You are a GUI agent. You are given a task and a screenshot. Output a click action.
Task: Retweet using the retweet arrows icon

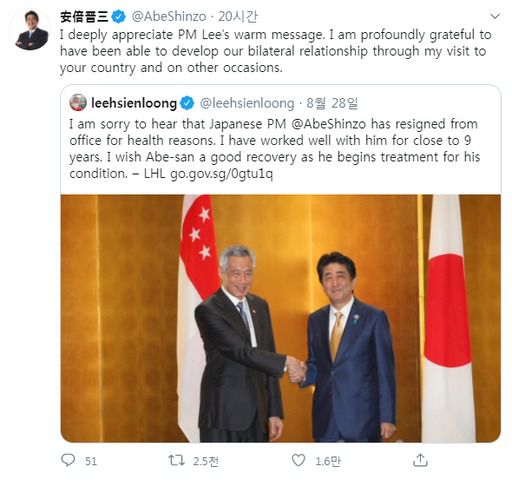click(176, 460)
